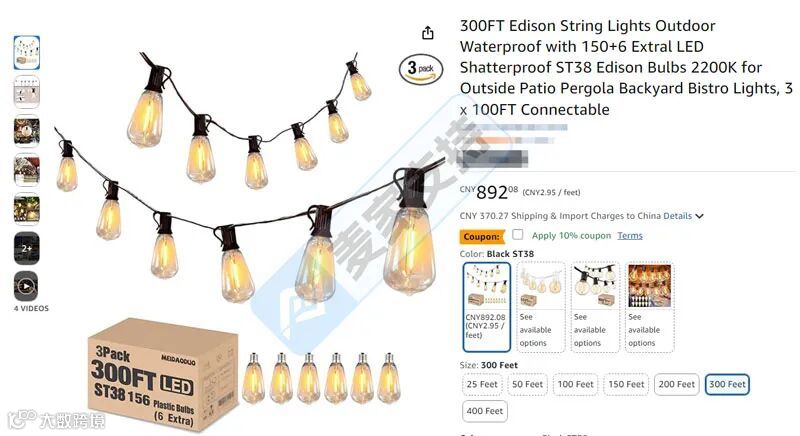Open shipping & import charges Details link
This screenshot has height=436, width=800.
pos(677,216)
